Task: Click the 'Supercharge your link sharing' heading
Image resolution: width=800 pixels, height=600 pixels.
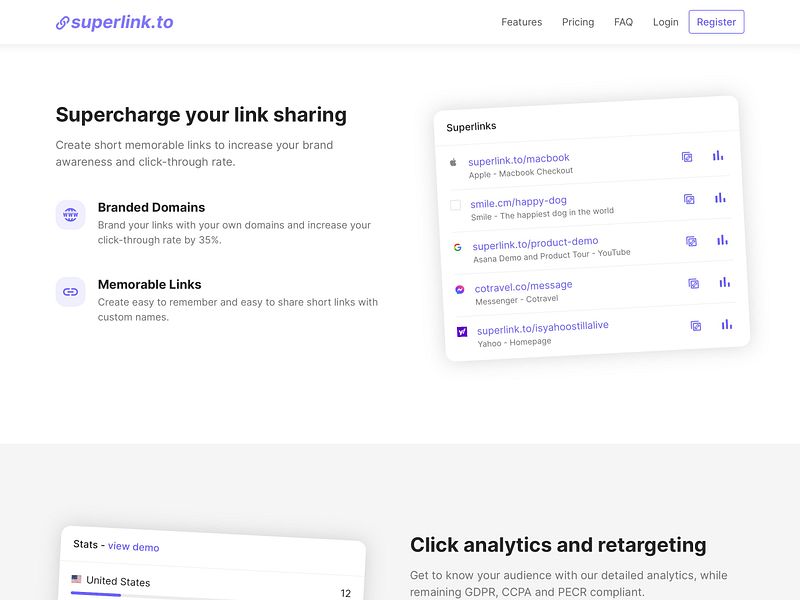Action: click(201, 115)
